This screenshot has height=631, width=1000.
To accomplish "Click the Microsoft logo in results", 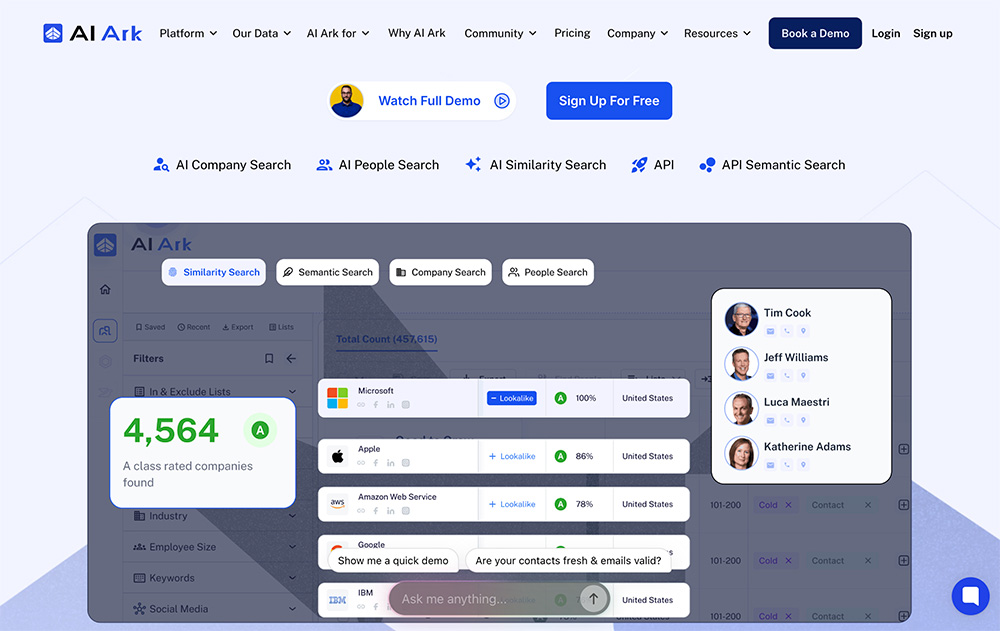I will [337, 398].
